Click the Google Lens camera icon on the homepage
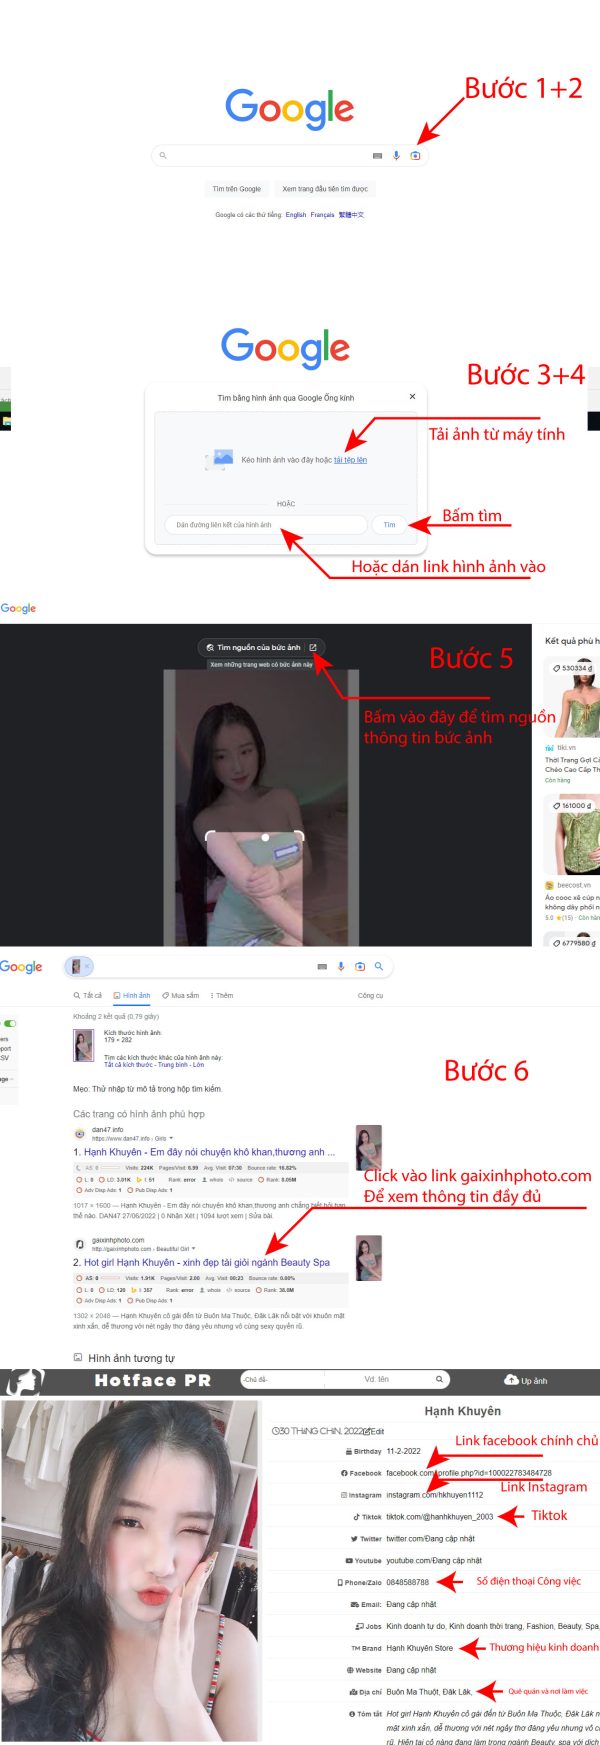 [x=415, y=156]
